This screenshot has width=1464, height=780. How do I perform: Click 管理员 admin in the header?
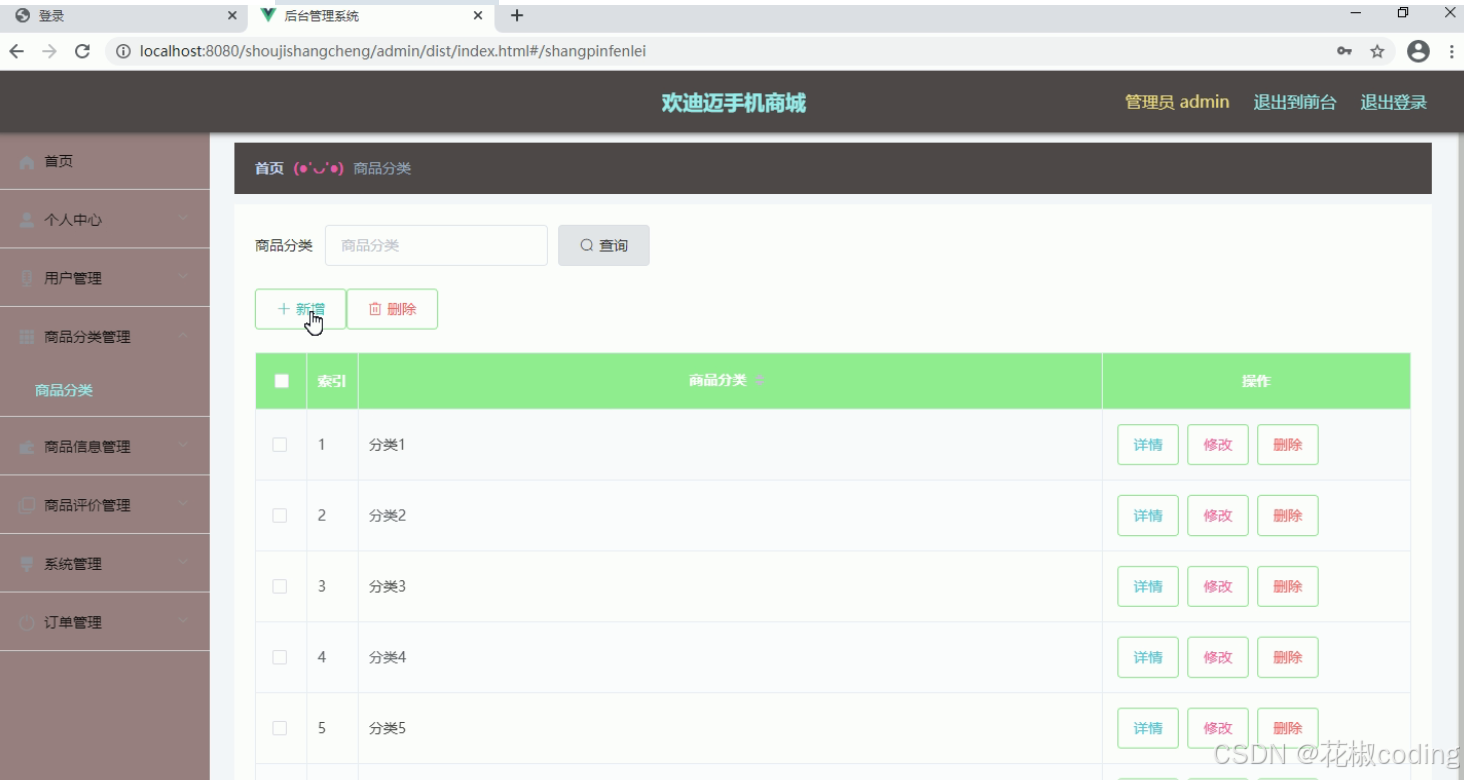tap(1177, 102)
